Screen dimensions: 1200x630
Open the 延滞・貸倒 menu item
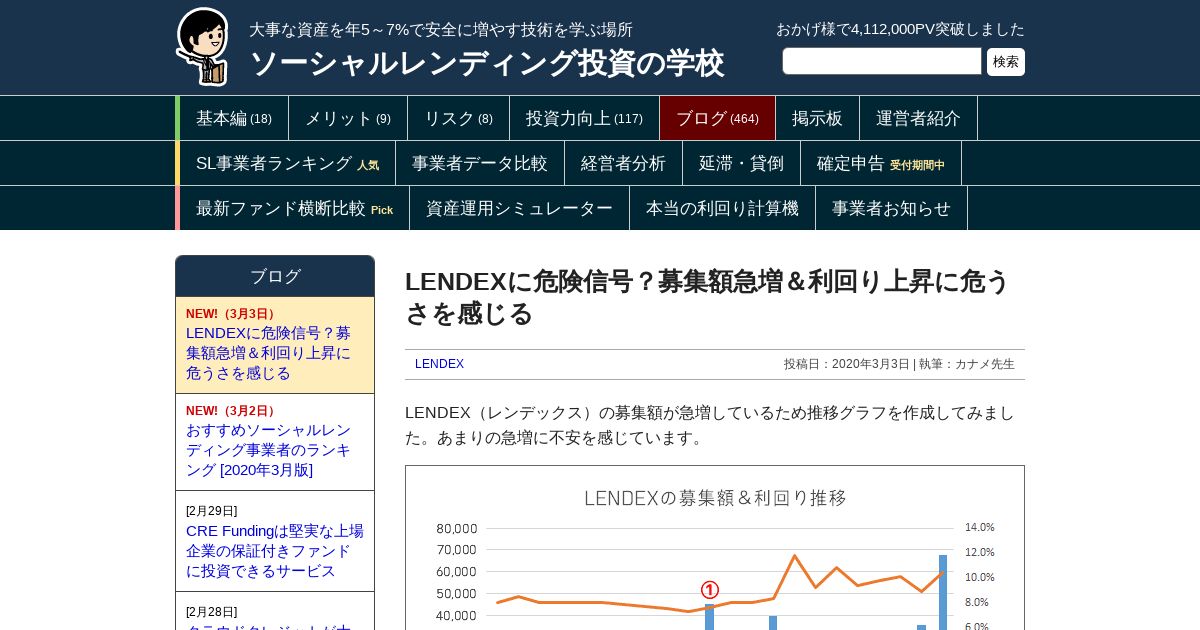click(742, 163)
